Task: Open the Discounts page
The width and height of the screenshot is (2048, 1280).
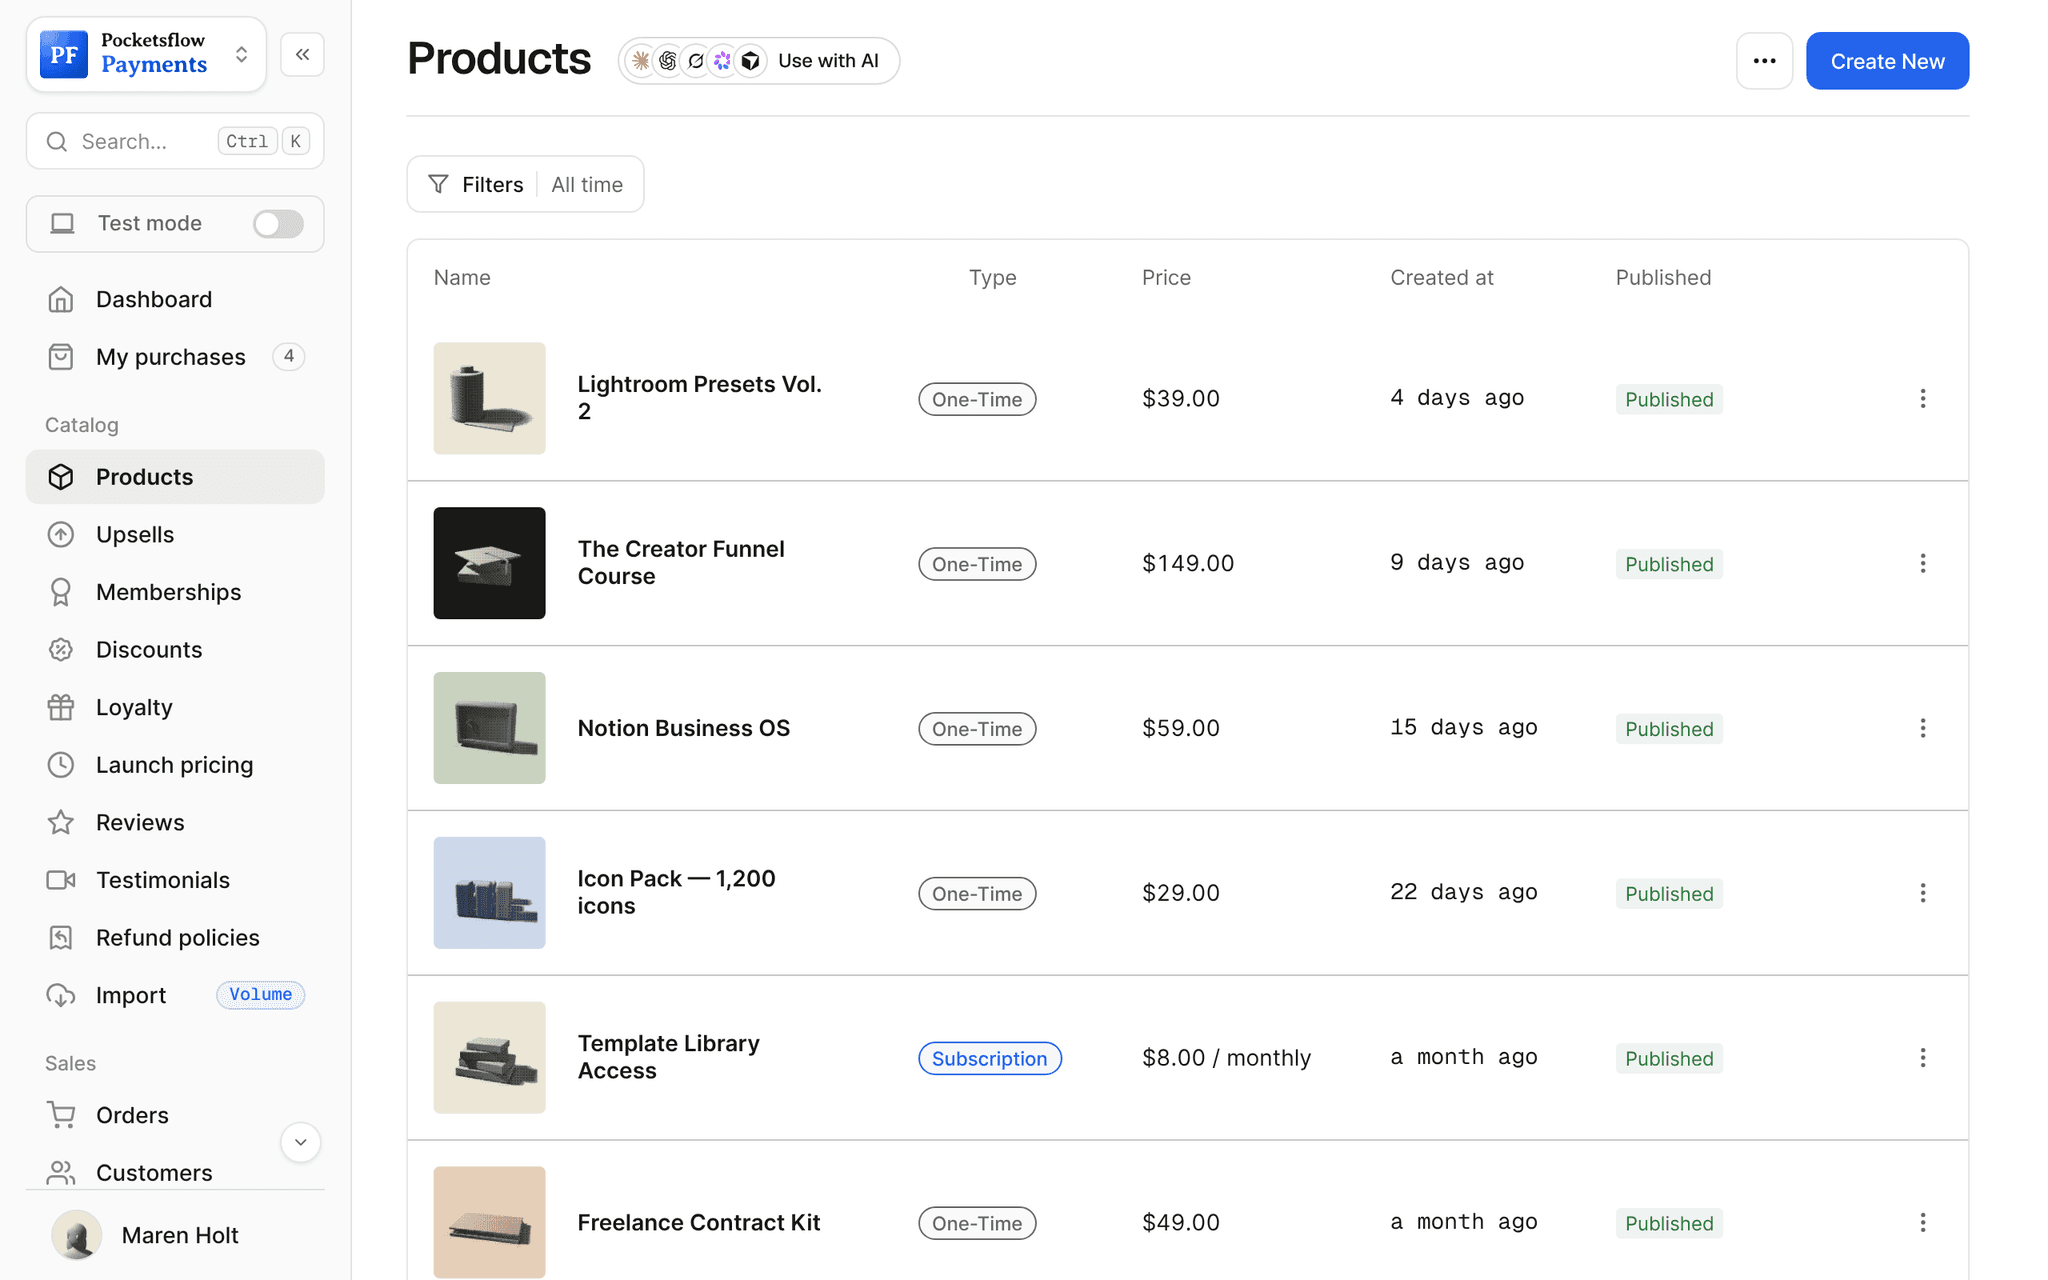Action: click(x=175, y=650)
